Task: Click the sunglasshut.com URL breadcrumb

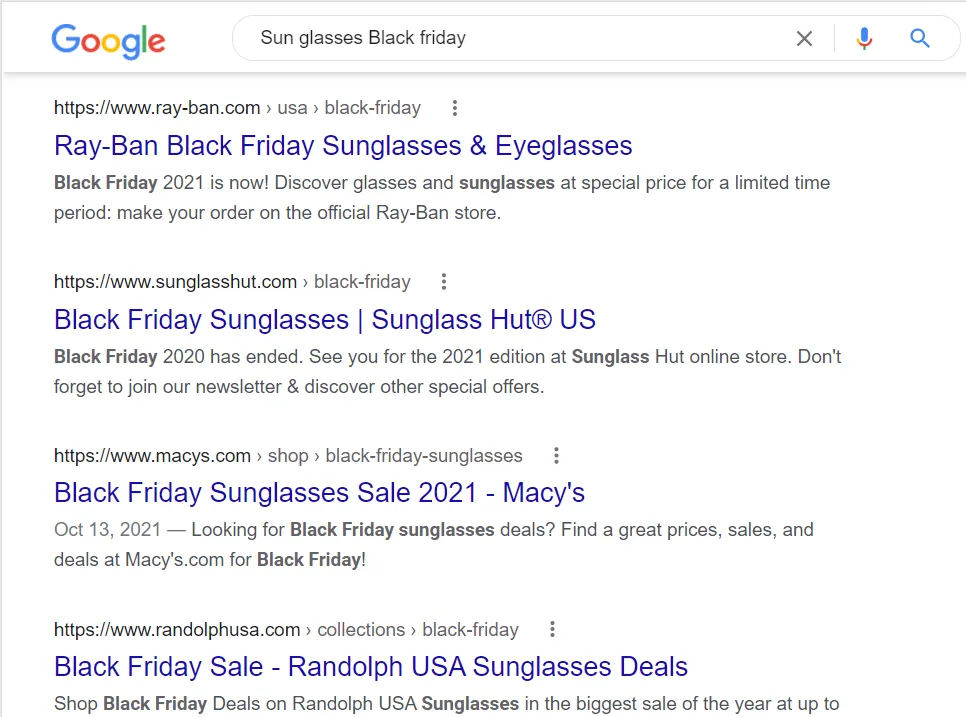Action: tap(232, 282)
